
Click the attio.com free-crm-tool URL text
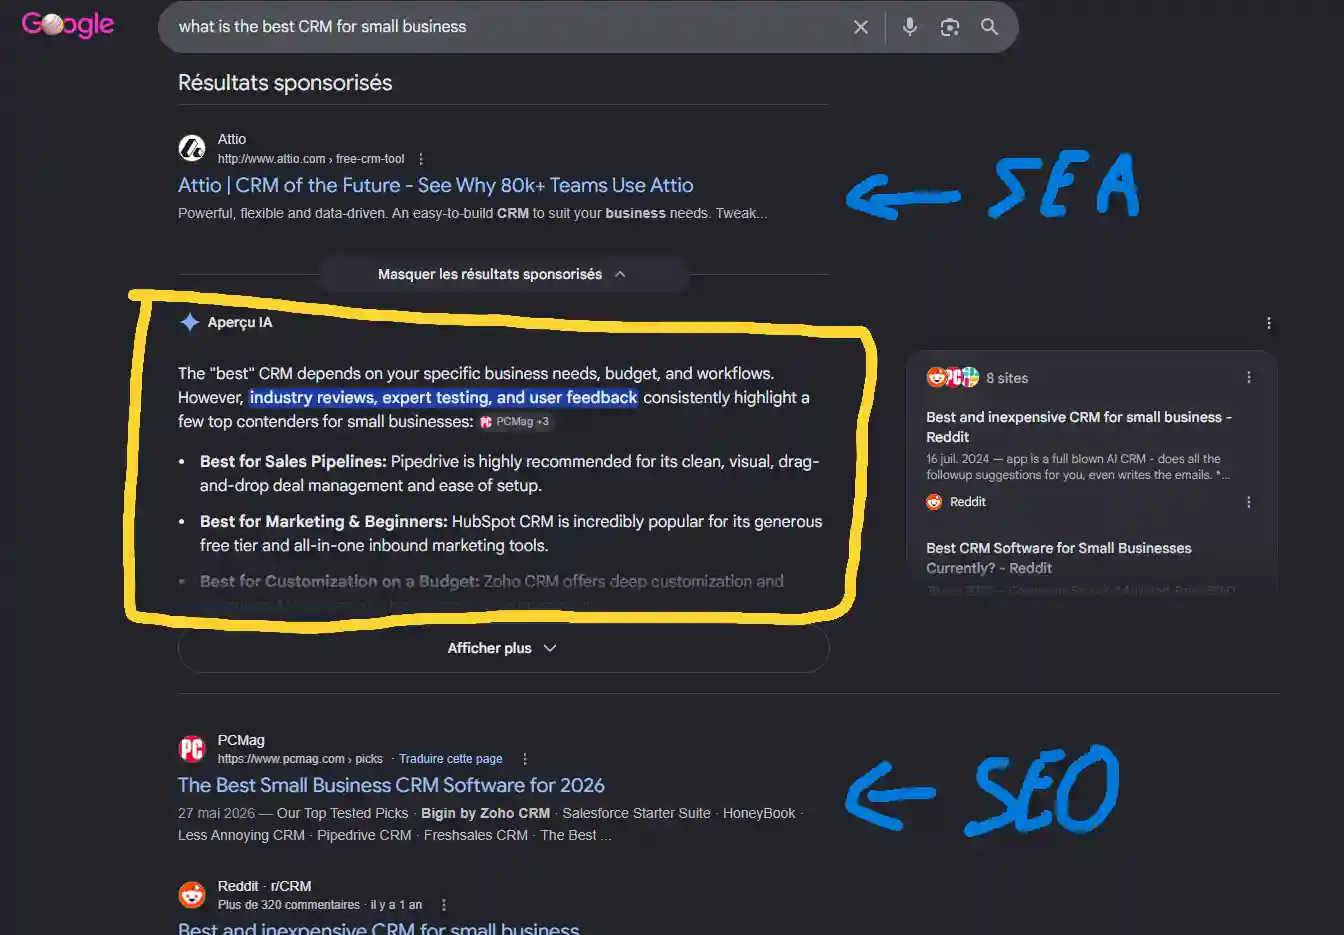point(311,159)
